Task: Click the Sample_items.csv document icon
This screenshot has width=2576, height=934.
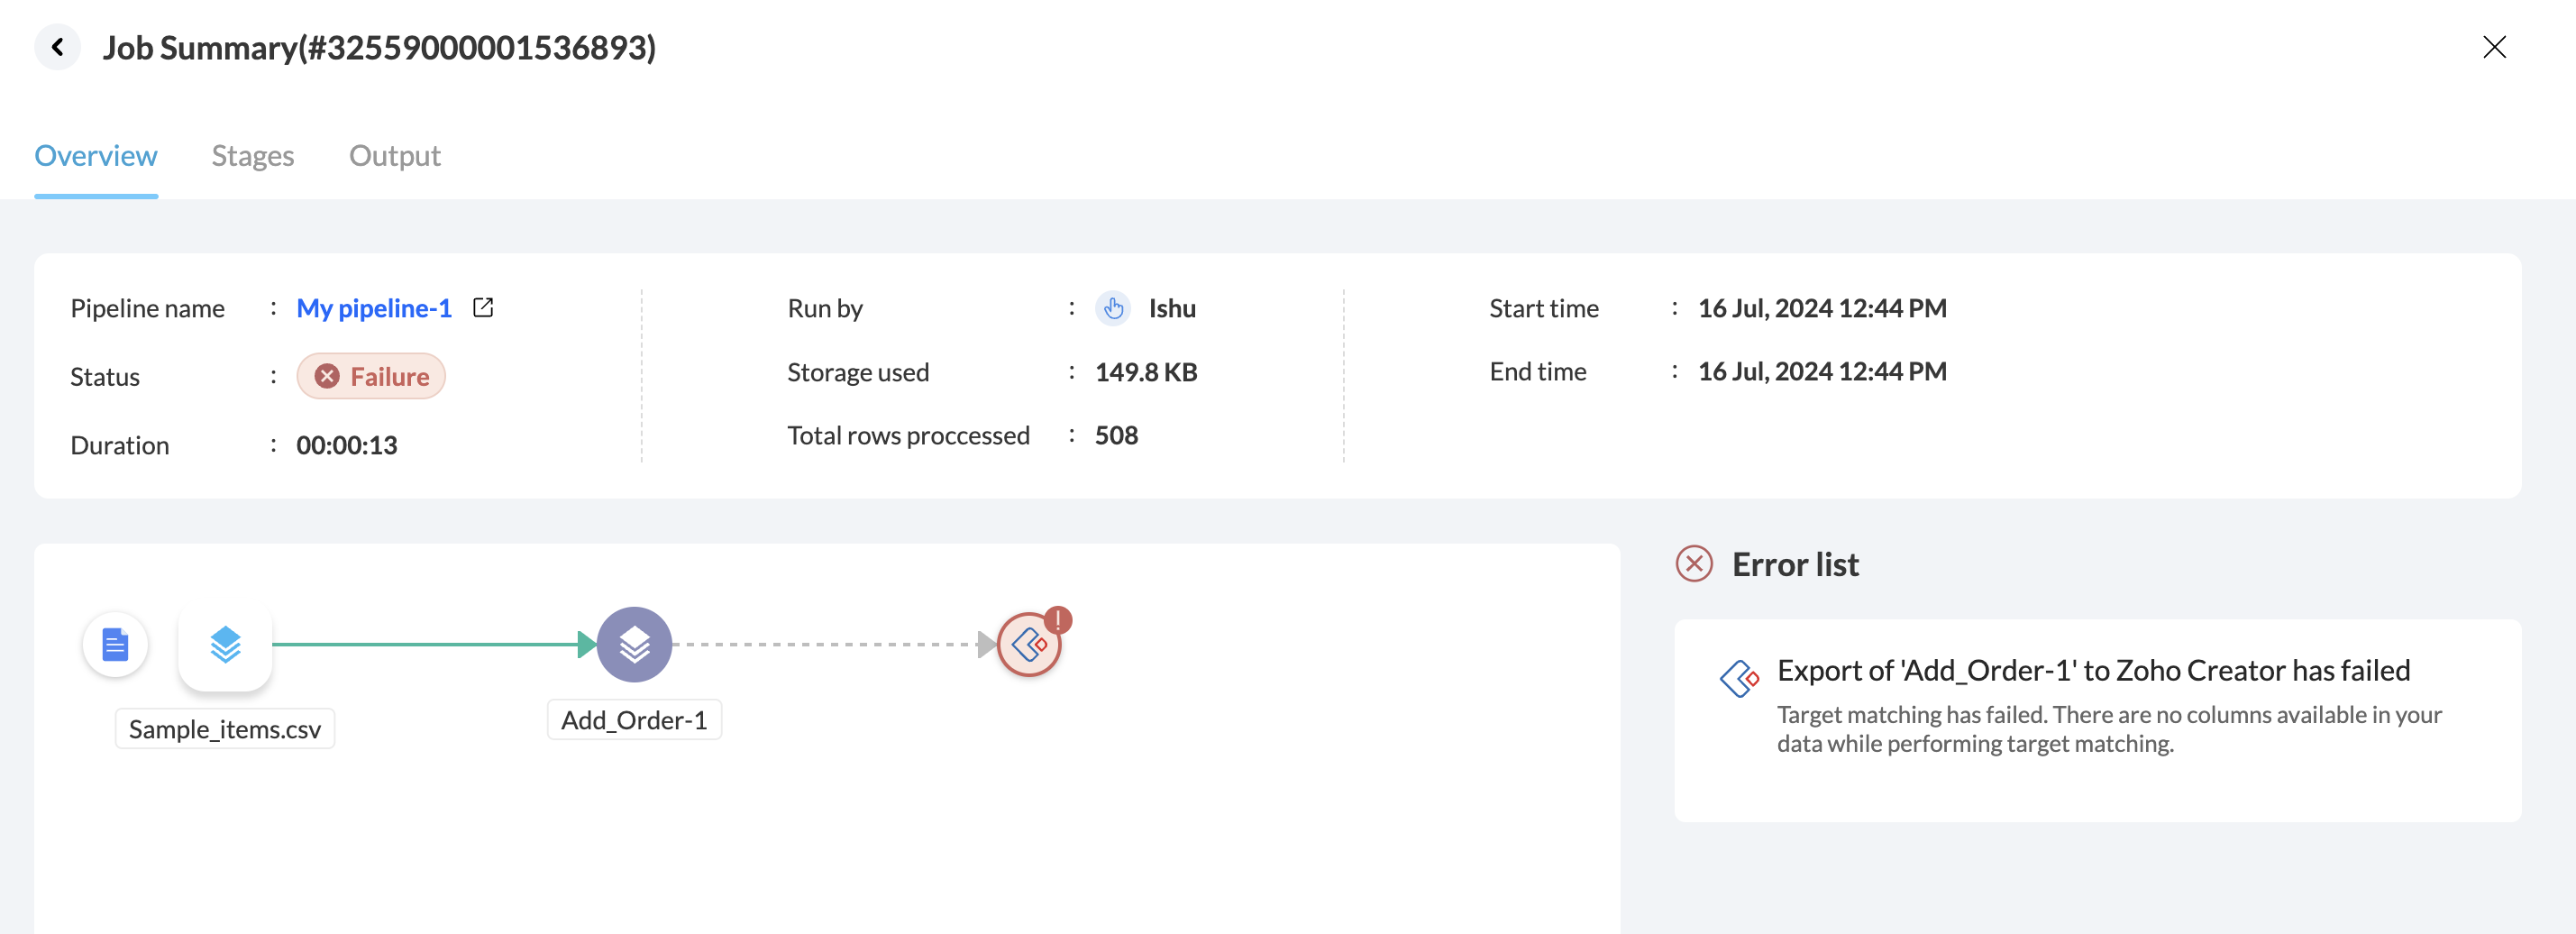Action: coord(115,645)
